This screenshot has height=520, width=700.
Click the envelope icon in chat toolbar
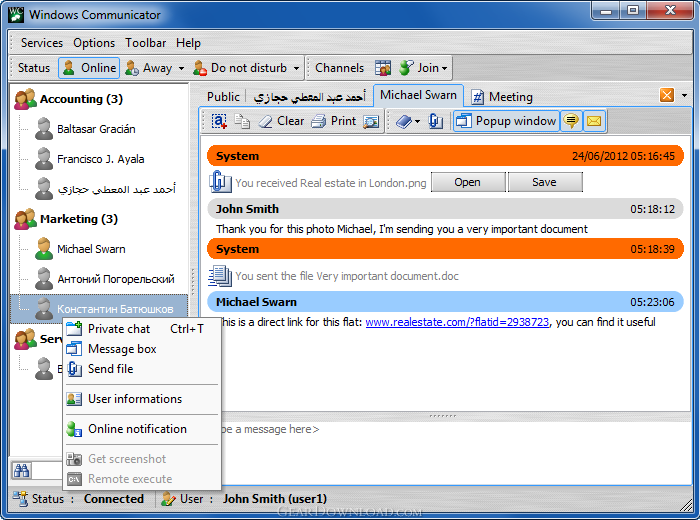[x=594, y=121]
